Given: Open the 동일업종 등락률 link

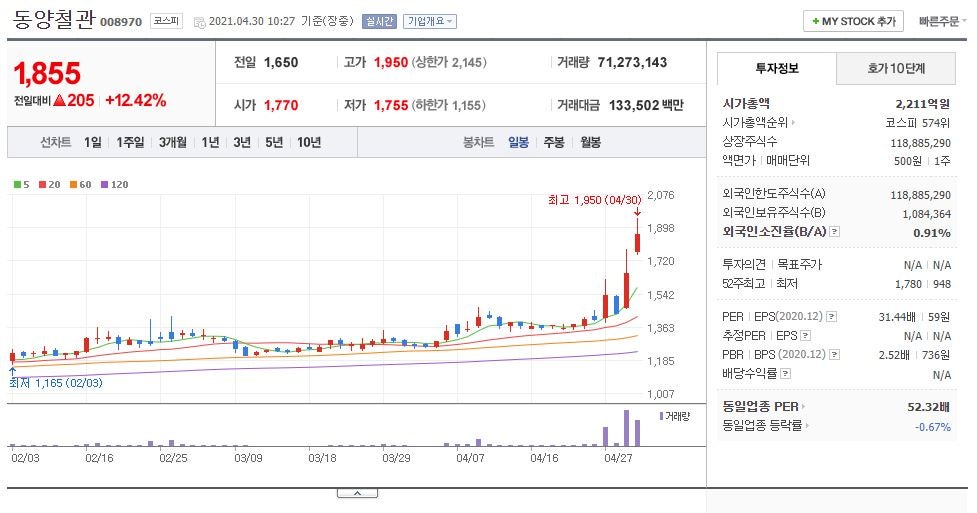Looking at the screenshot, I should point(765,426).
